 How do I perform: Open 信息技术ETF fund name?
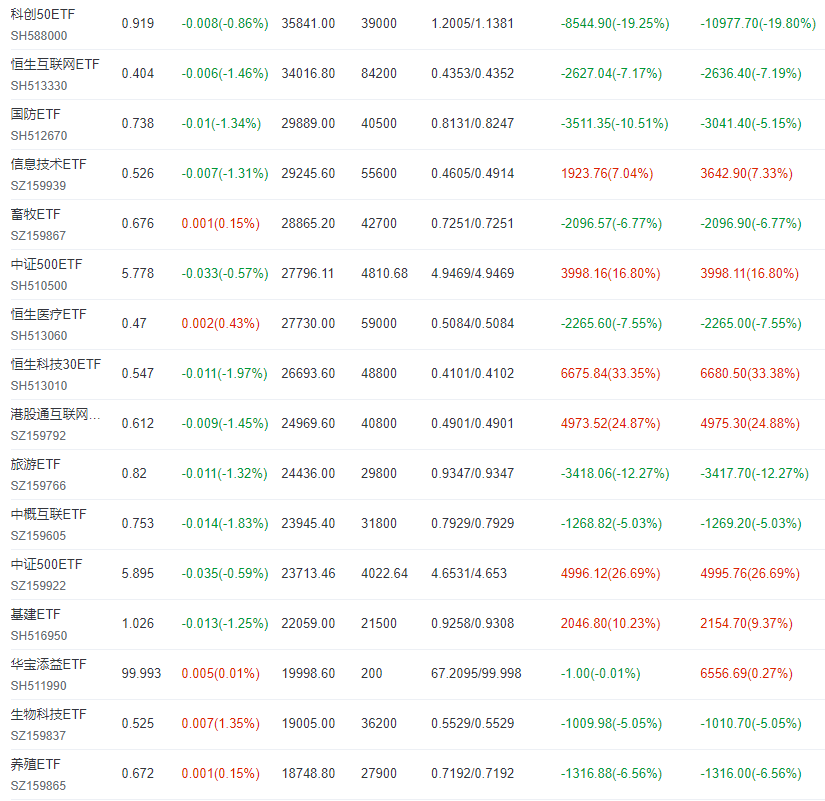pos(48,164)
